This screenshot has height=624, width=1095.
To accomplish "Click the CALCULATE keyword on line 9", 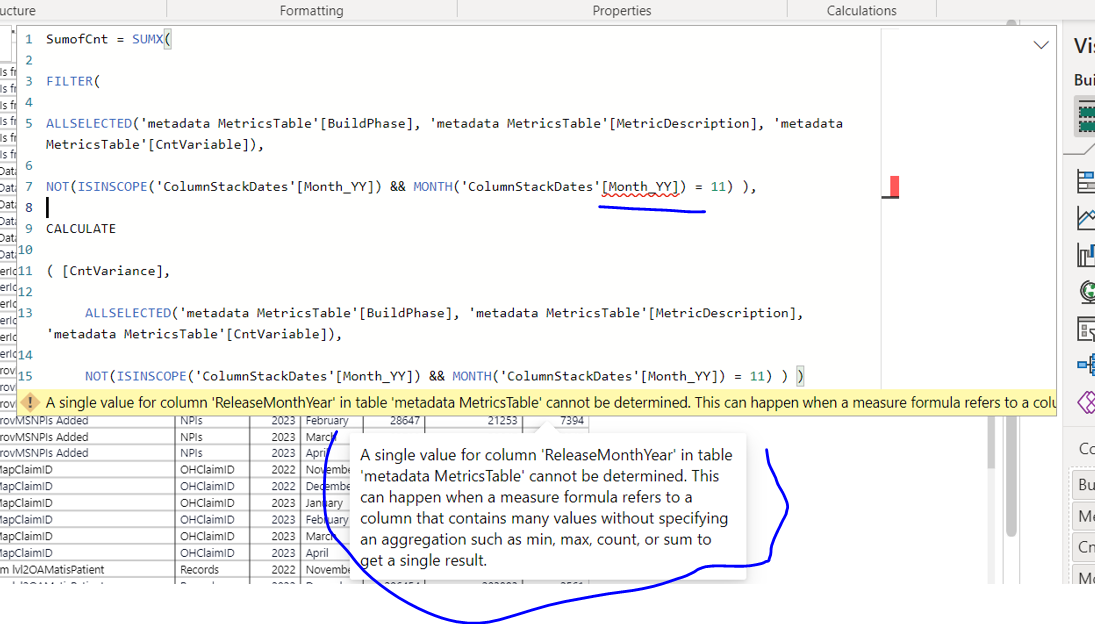I will point(81,228).
